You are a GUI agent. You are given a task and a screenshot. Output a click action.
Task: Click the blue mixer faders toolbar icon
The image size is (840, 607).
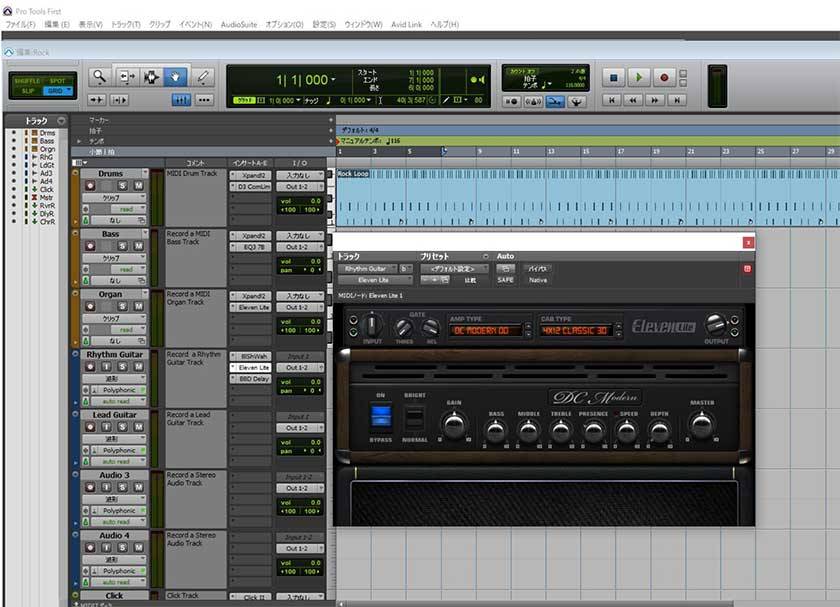pyautogui.click(x=181, y=100)
